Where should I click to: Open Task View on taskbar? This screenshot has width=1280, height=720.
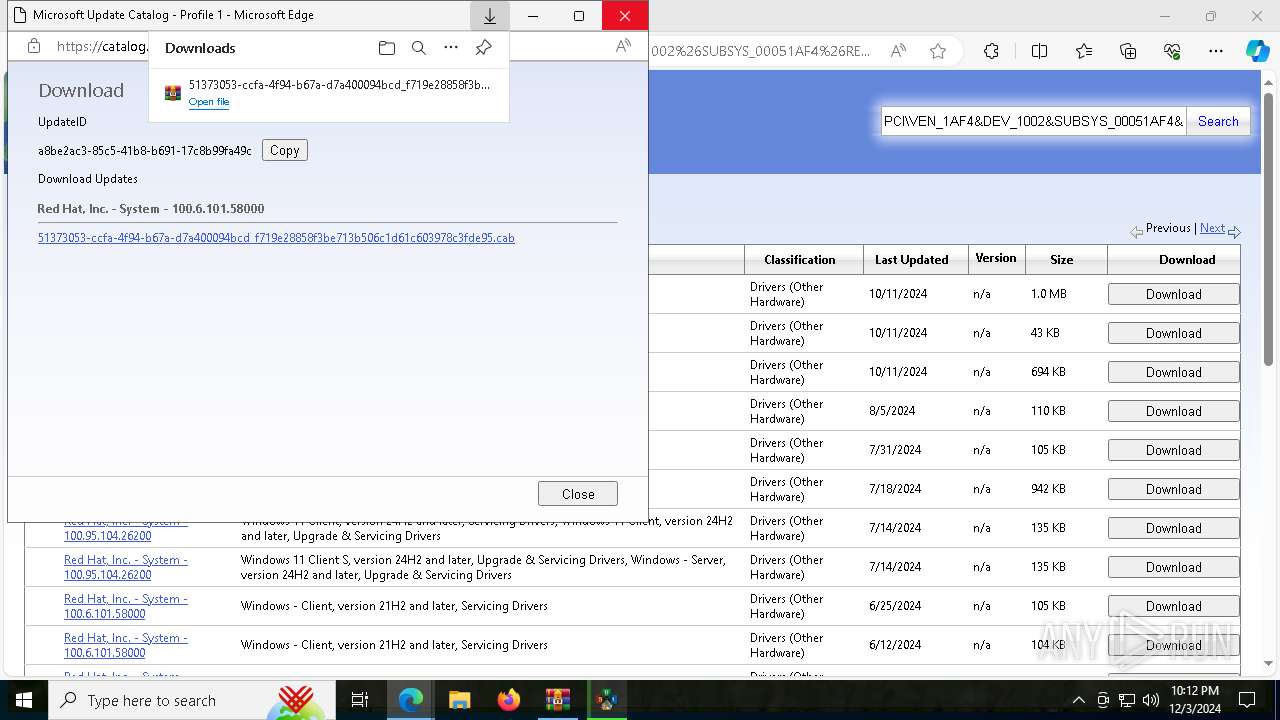pyautogui.click(x=360, y=700)
